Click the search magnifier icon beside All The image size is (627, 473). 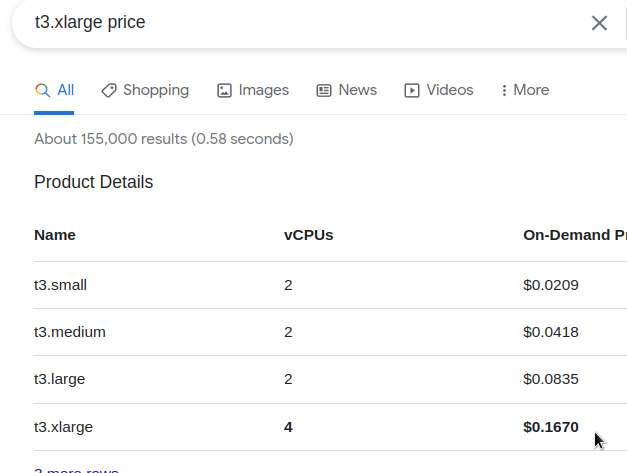[42, 90]
